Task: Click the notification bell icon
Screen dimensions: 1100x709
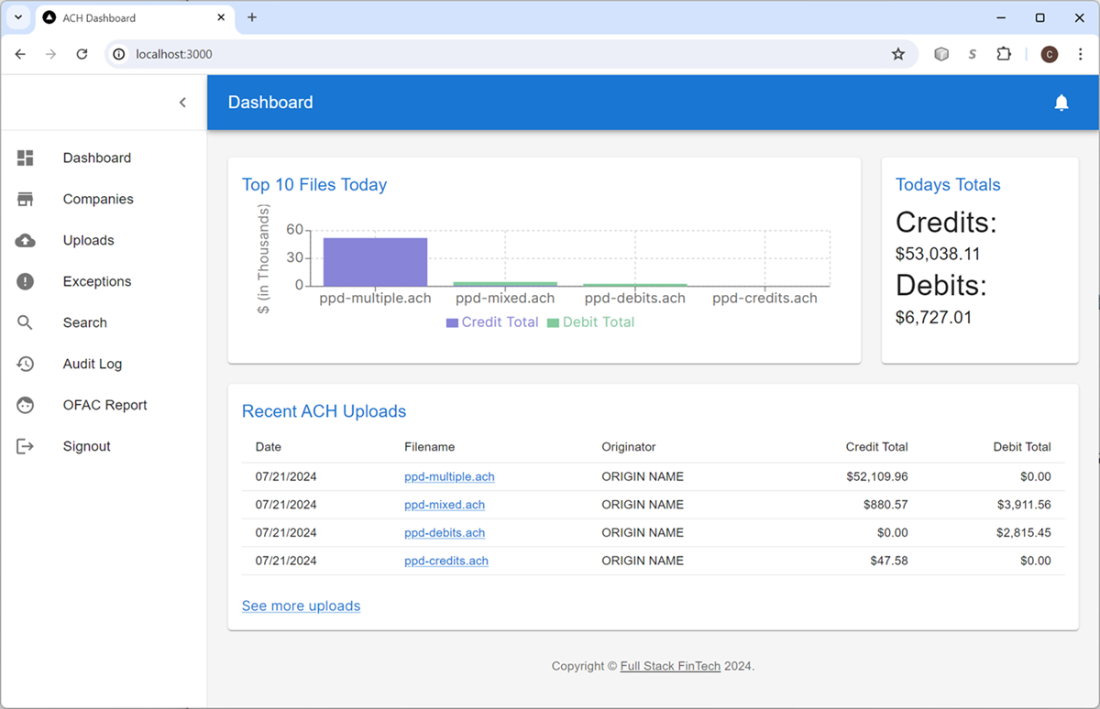Action: click(1061, 102)
